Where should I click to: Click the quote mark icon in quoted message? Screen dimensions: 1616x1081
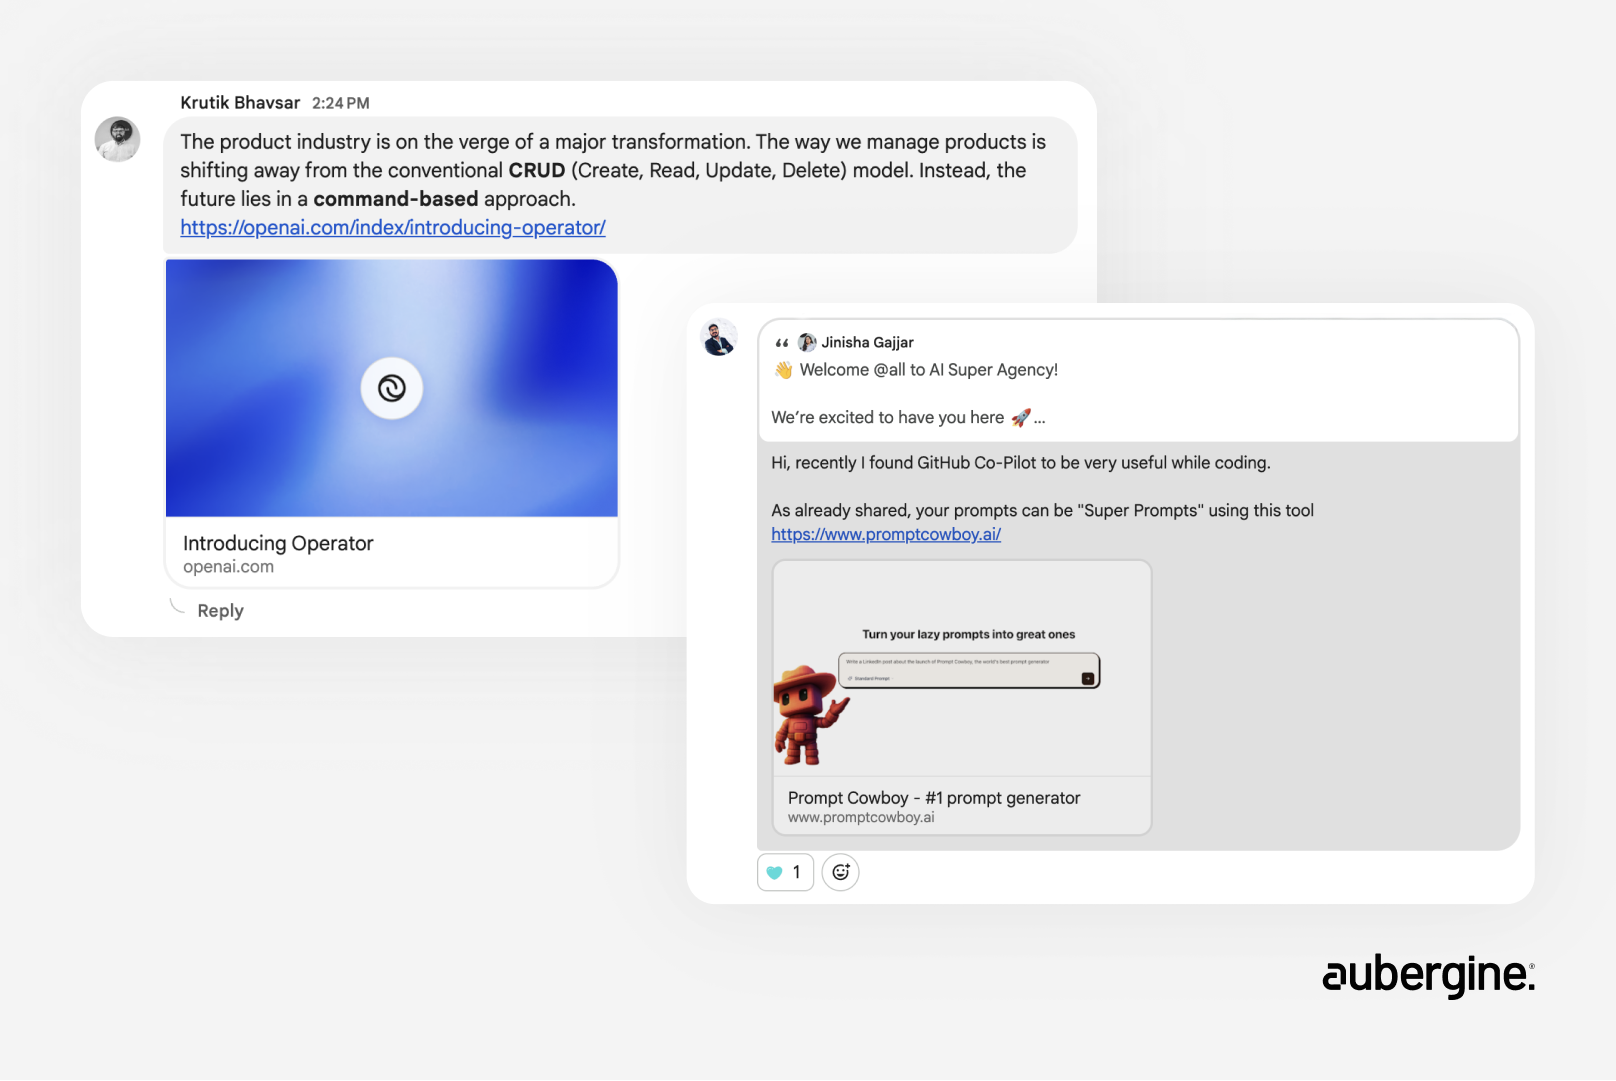point(782,343)
